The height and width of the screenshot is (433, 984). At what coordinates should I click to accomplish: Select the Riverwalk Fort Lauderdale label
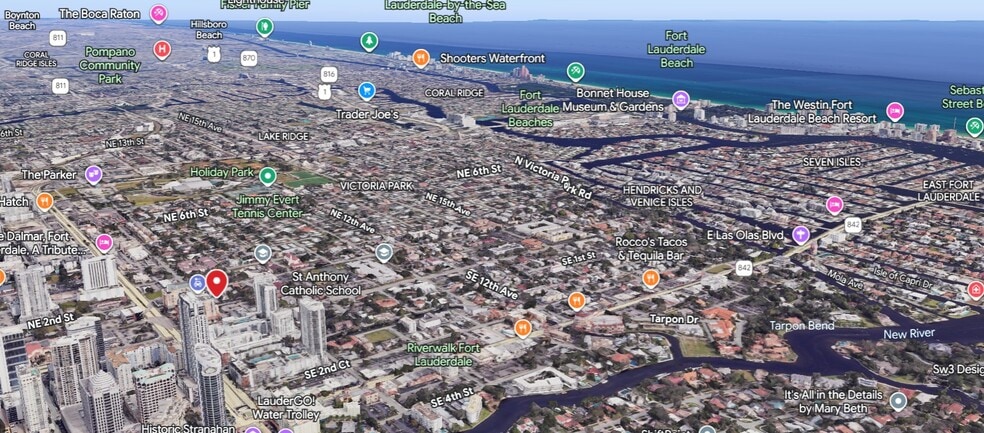click(x=443, y=354)
